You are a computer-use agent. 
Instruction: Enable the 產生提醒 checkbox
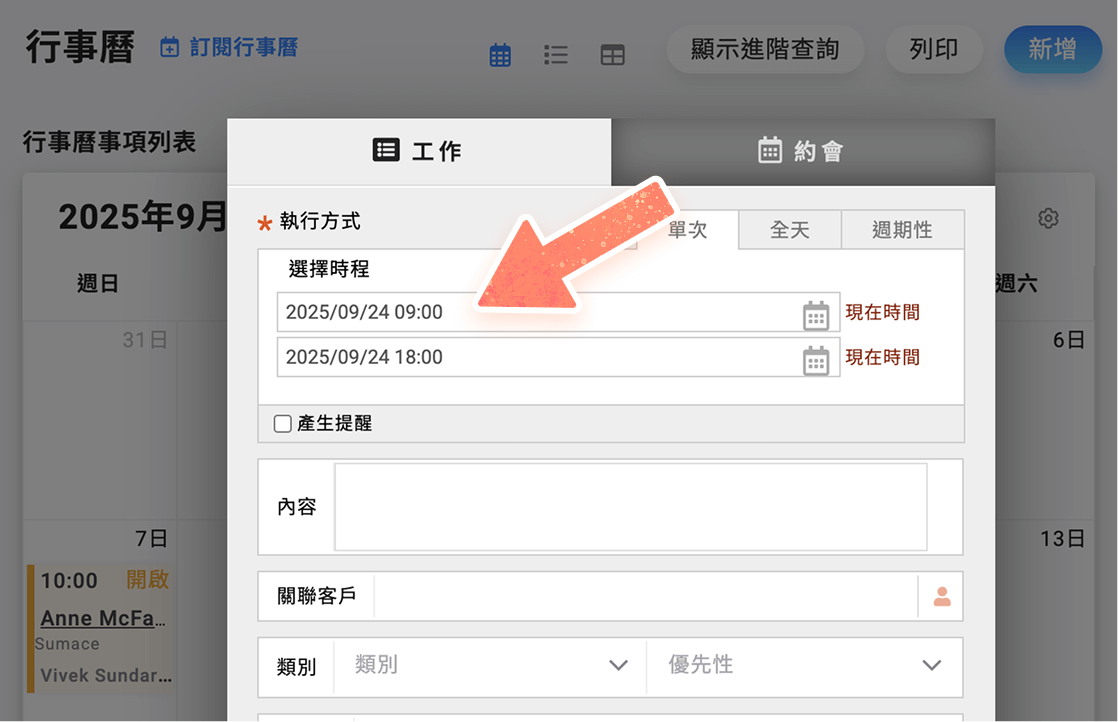[x=283, y=424]
